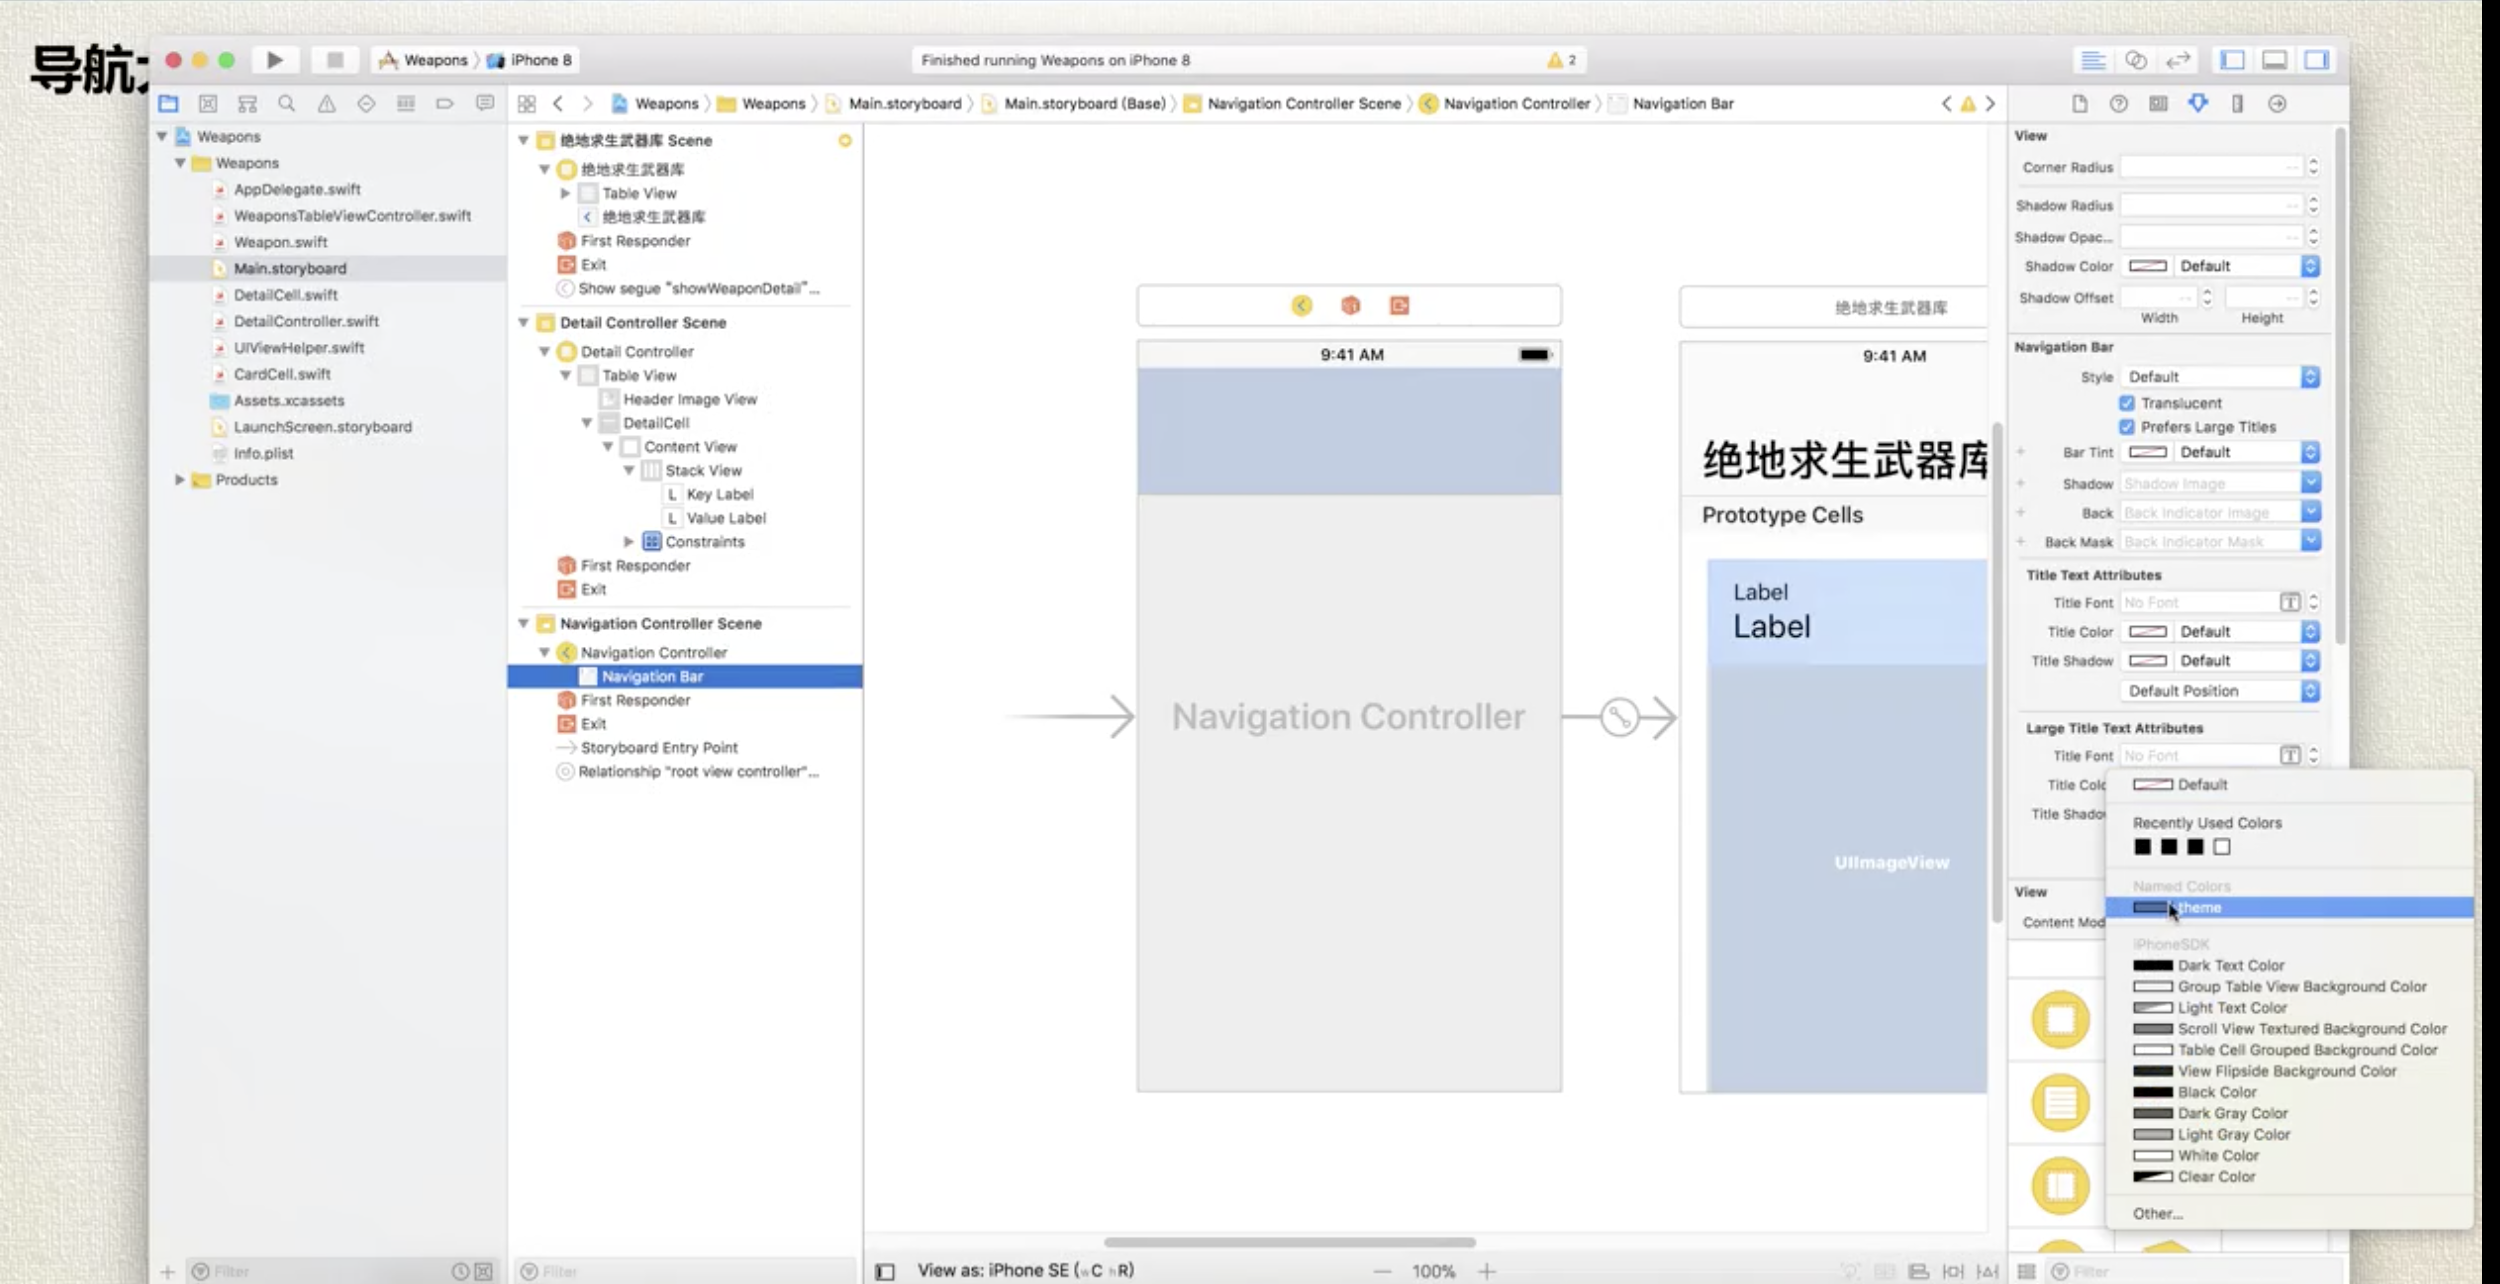
Task: Switch to the Assistant editor icon
Action: [x=2135, y=60]
